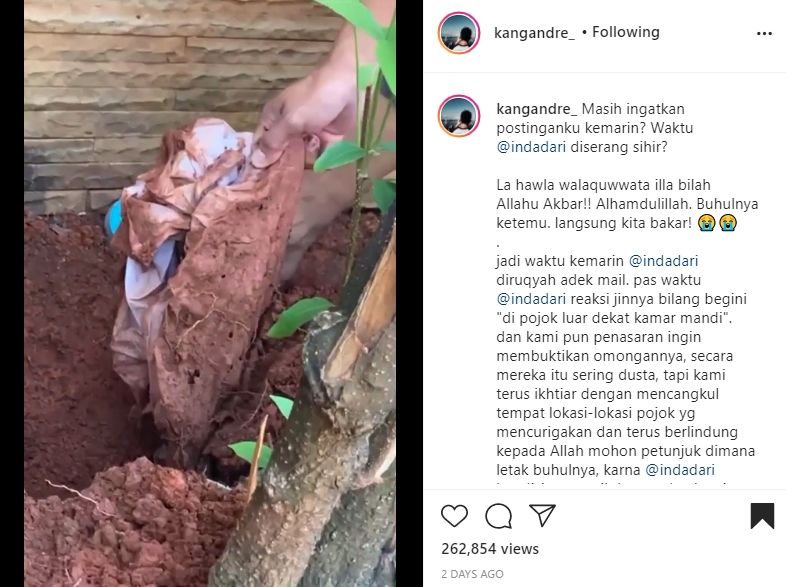Open kangandre_ username in caption
The width and height of the screenshot is (786, 587).
(536, 109)
